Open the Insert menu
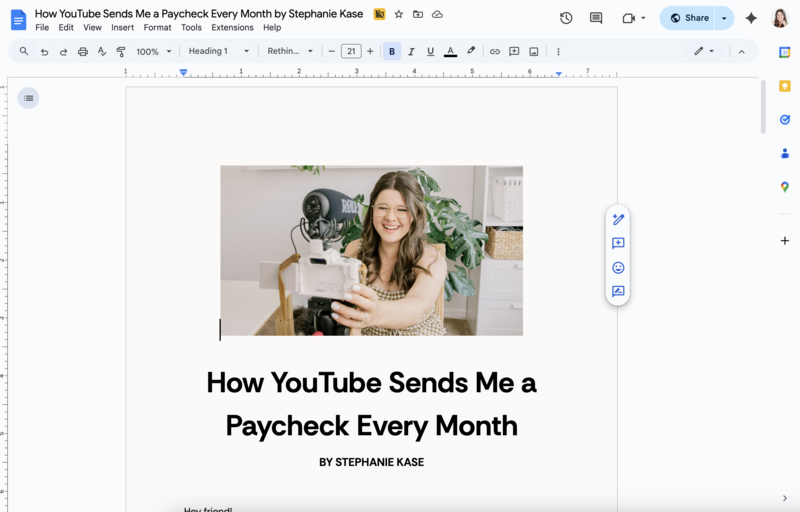Viewport: 800px width, 512px height. [x=122, y=28]
